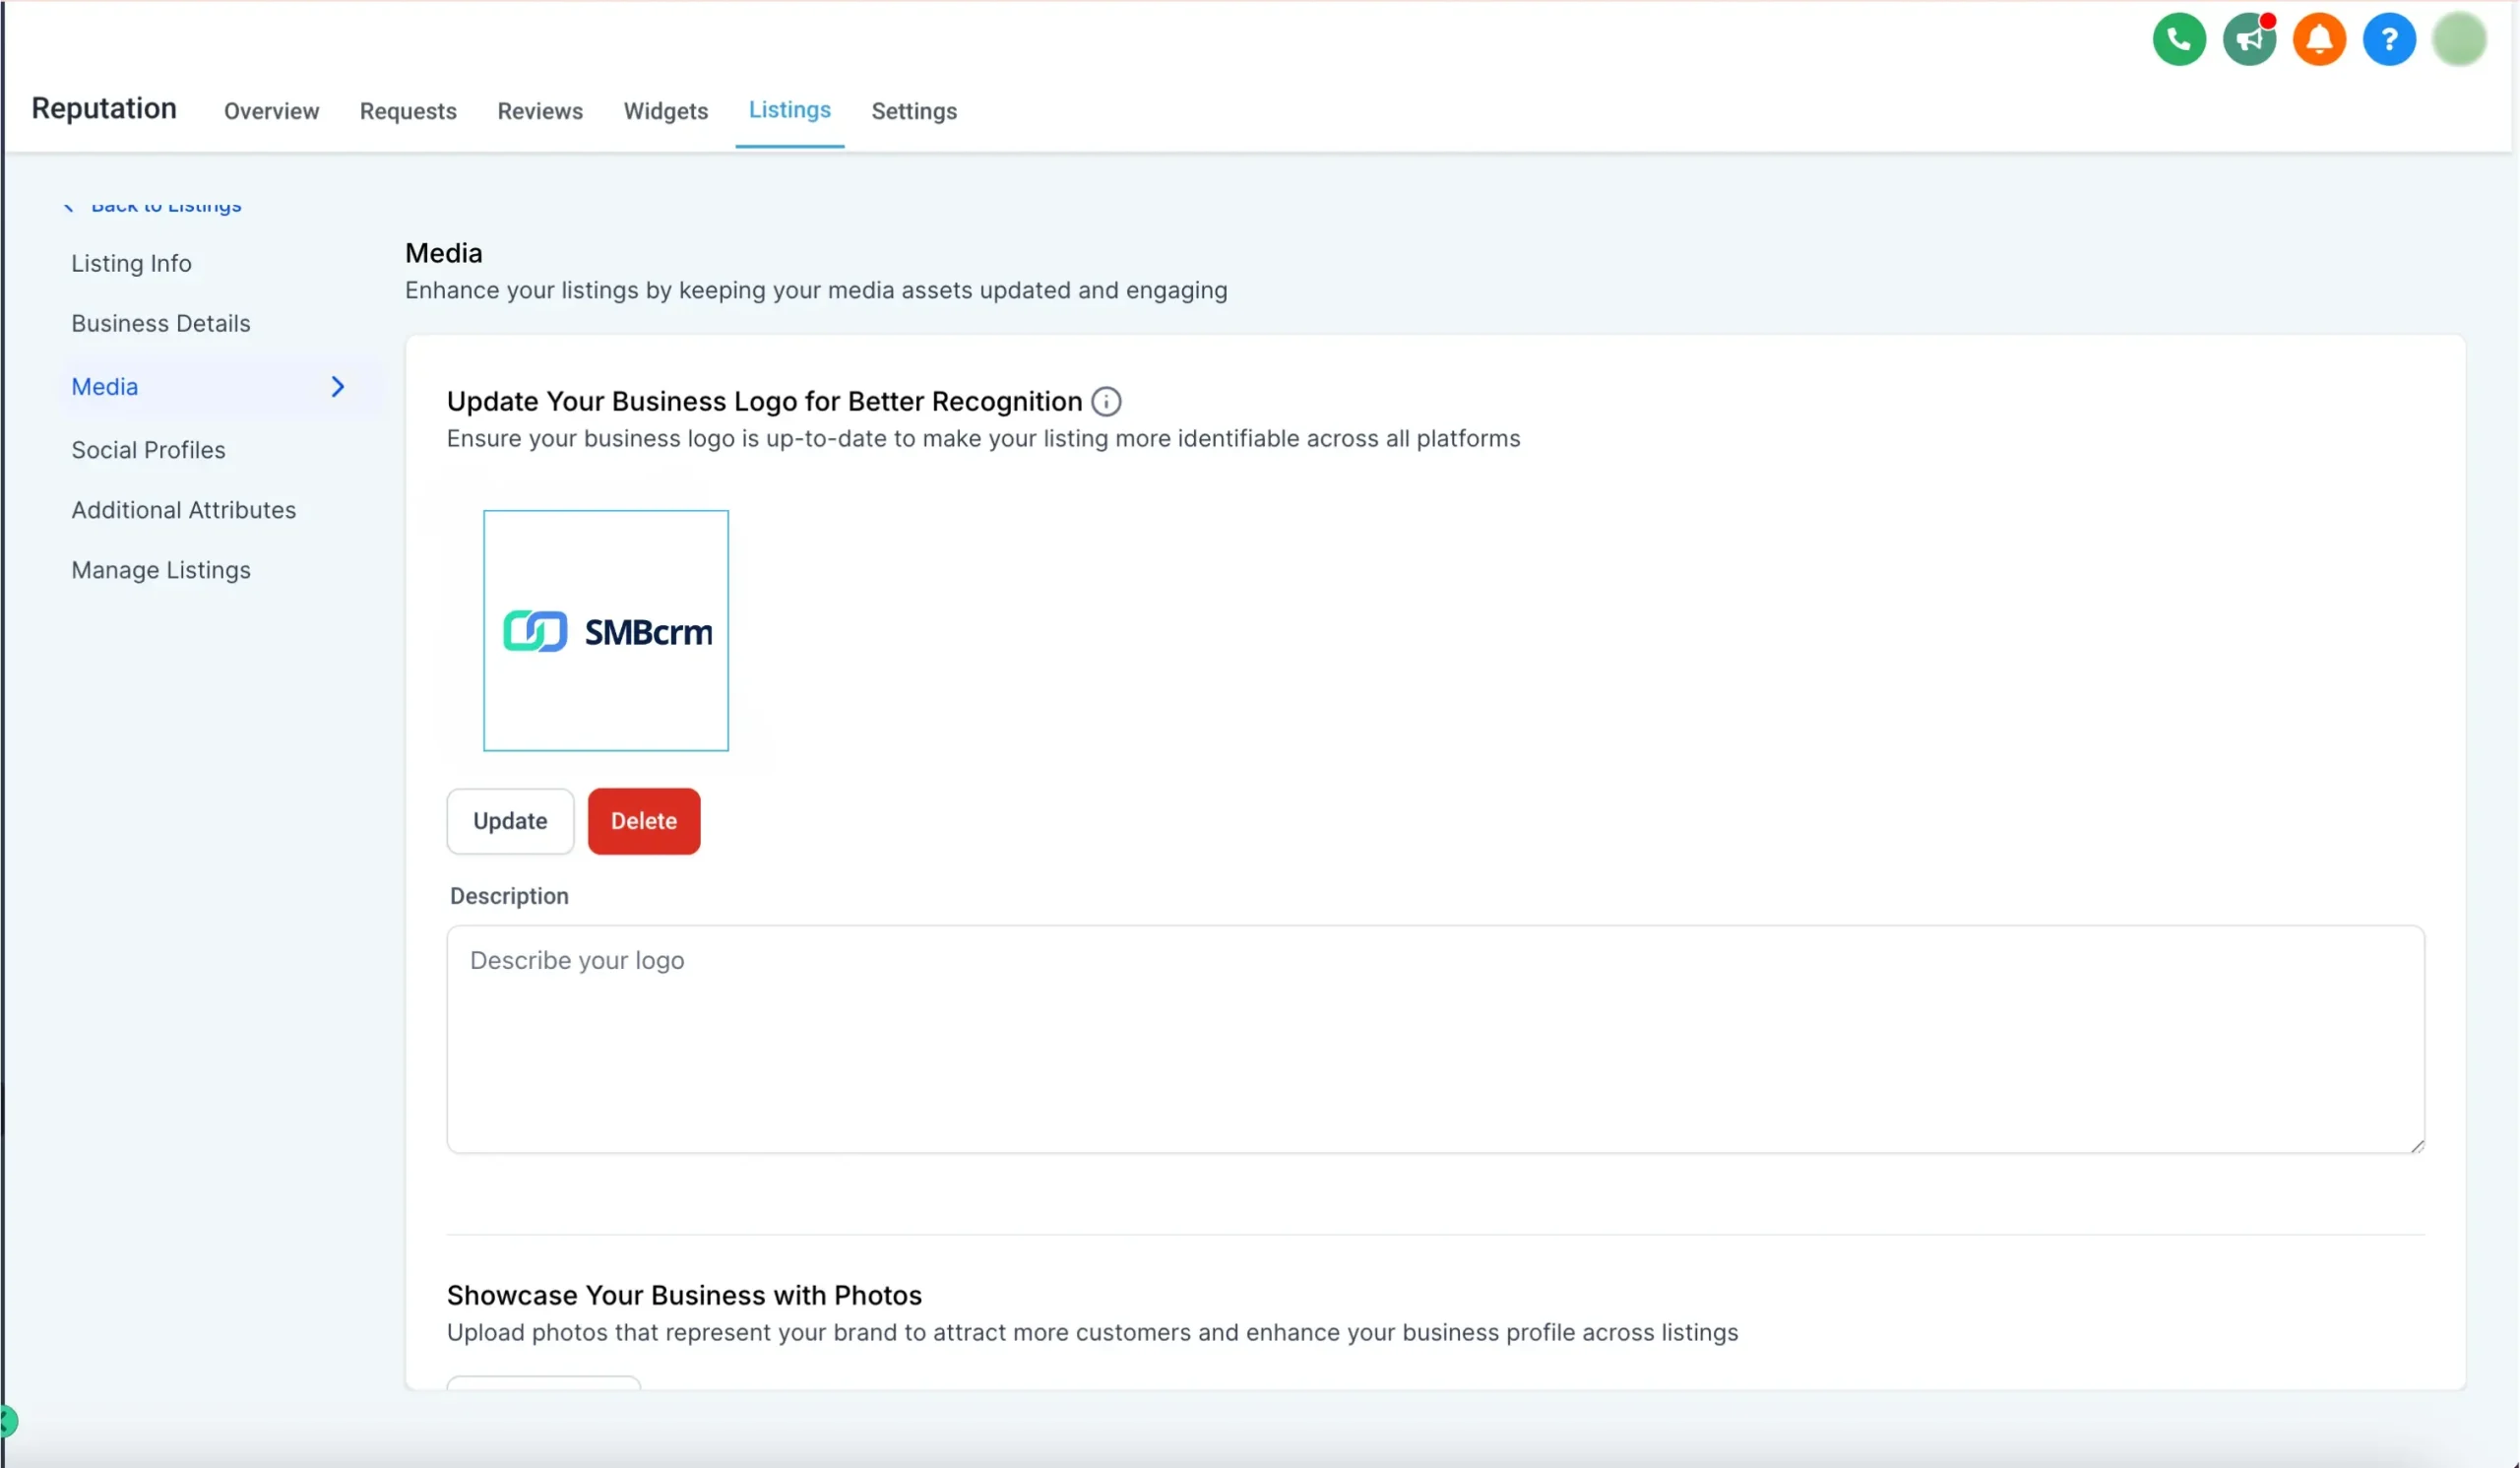Click the text area resize handle
2520x1468 pixels.
pyautogui.click(x=2416, y=1145)
